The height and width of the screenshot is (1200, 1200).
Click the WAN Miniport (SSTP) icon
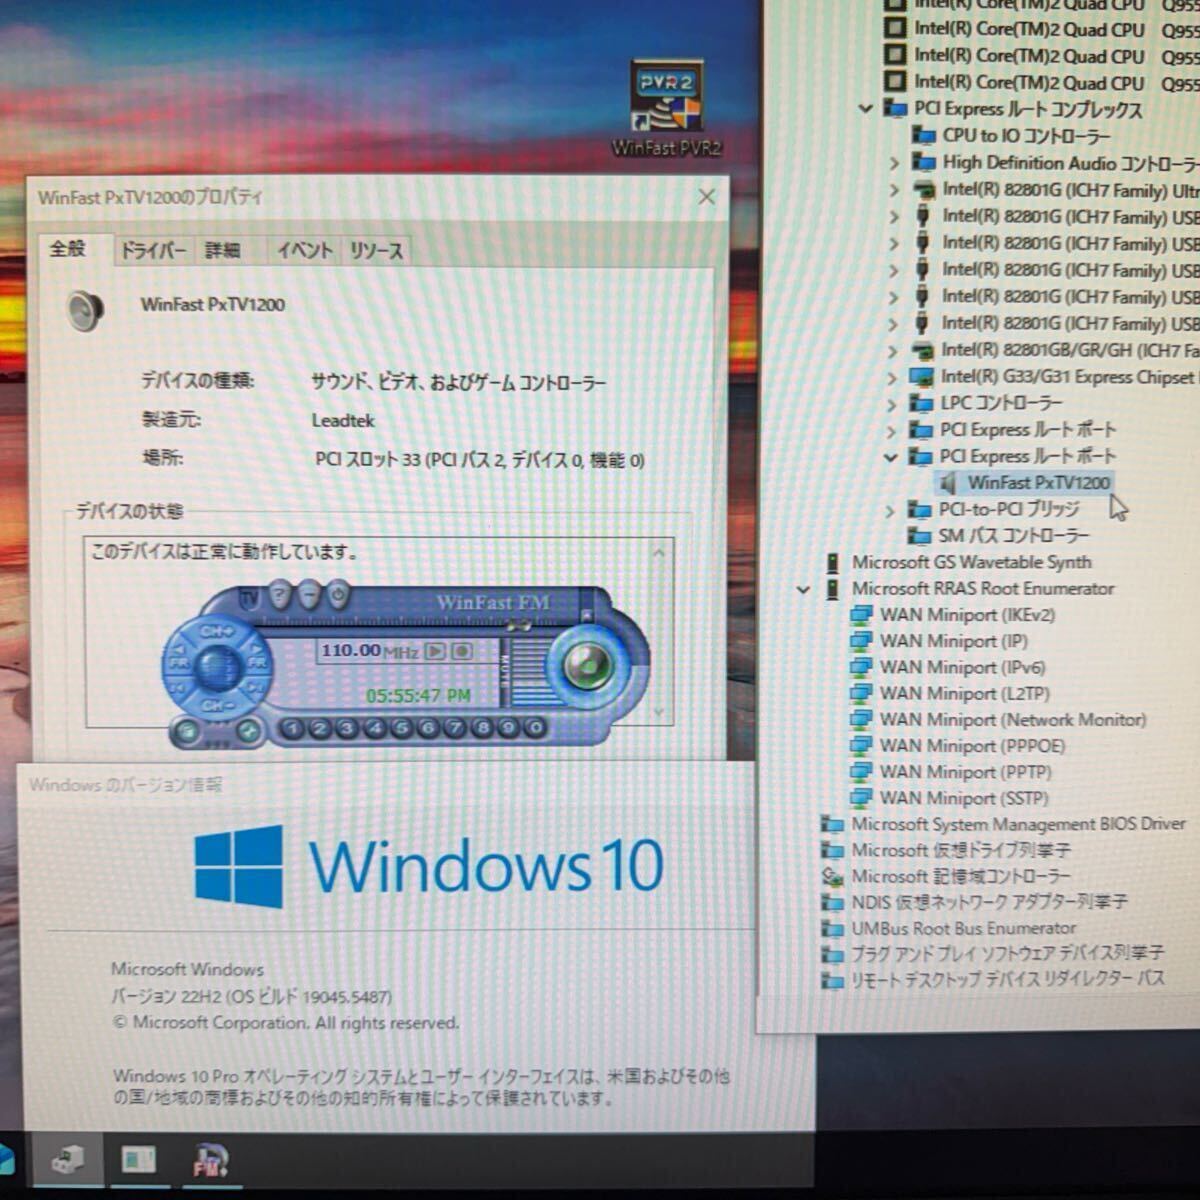click(860, 798)
